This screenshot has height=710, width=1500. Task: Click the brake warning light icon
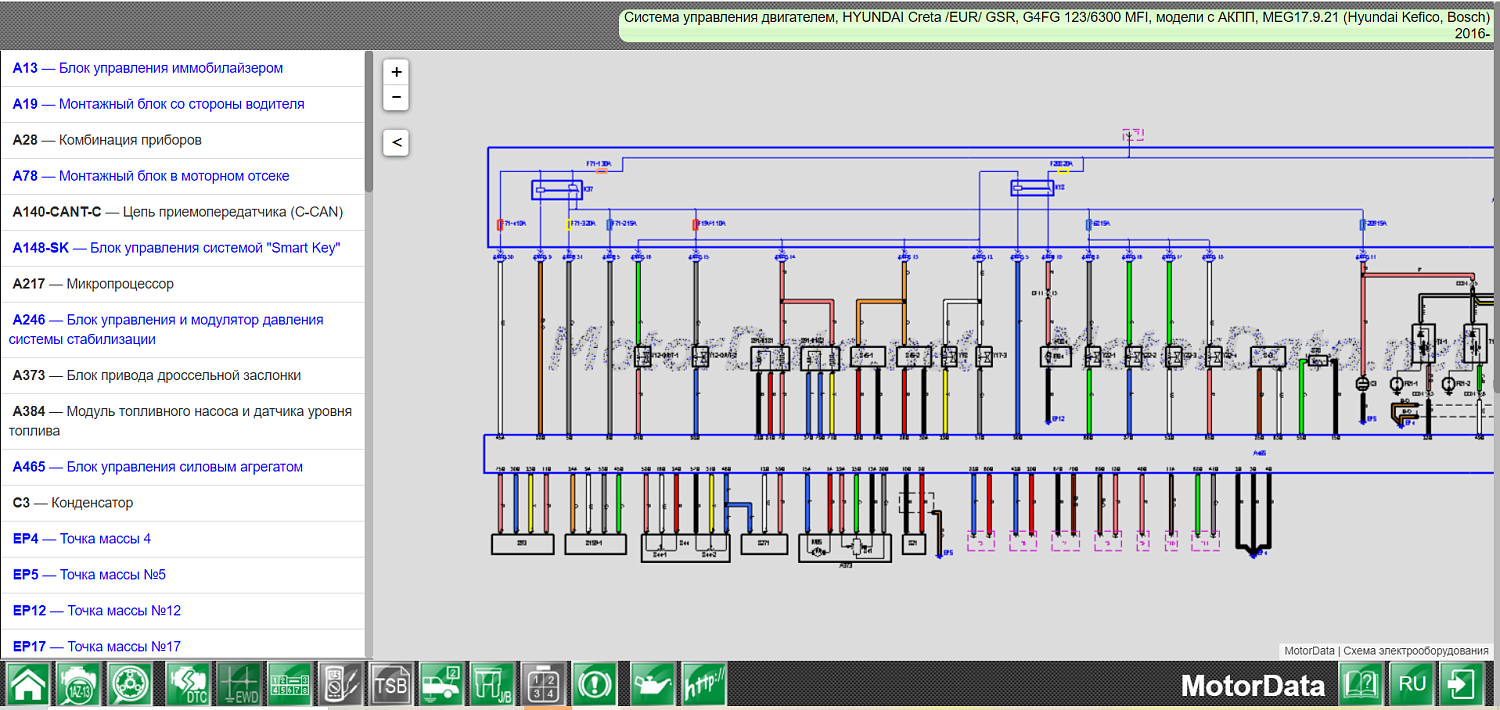click(595, 685)
